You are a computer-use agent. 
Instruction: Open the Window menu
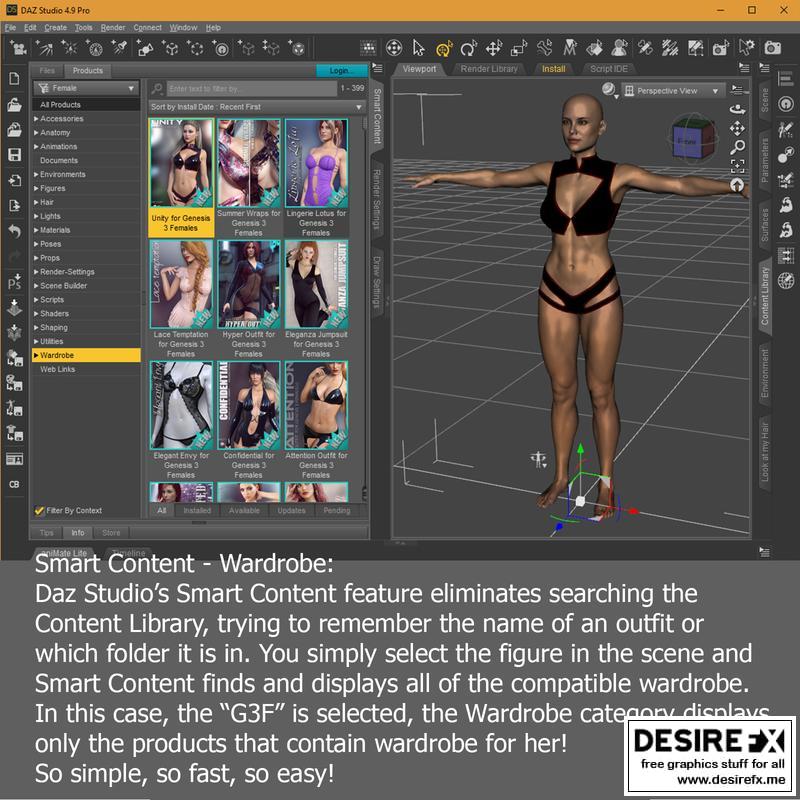click(x=183, y=28)
